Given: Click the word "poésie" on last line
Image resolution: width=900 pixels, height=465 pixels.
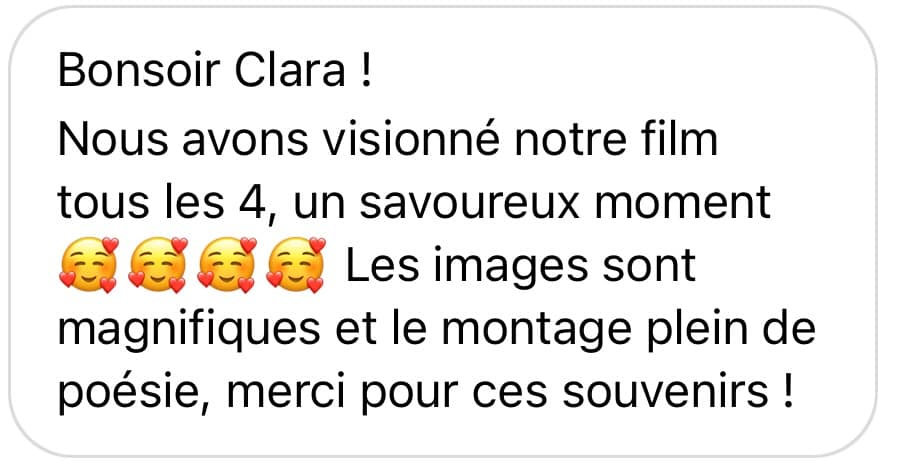Looking at the screenshot, I should (x=134, y=393).
